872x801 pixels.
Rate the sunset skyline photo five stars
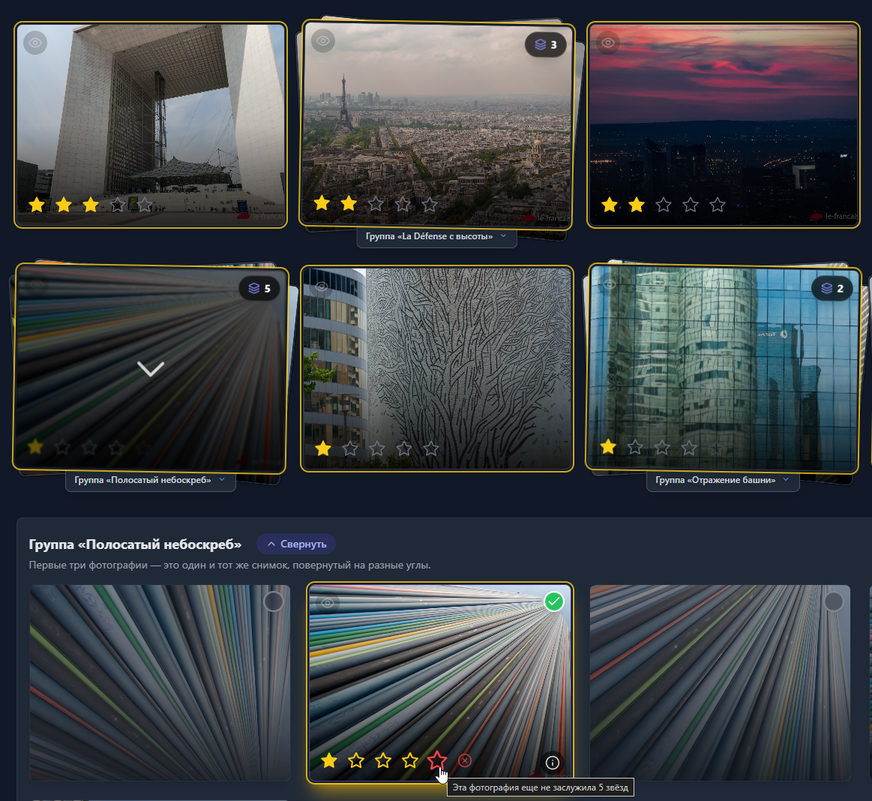(717, 205)
